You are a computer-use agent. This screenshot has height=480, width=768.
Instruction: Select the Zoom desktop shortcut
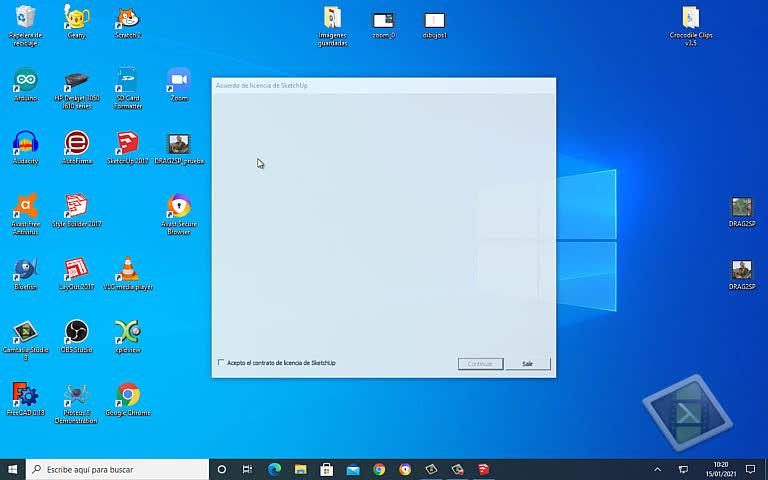[179, 81]
